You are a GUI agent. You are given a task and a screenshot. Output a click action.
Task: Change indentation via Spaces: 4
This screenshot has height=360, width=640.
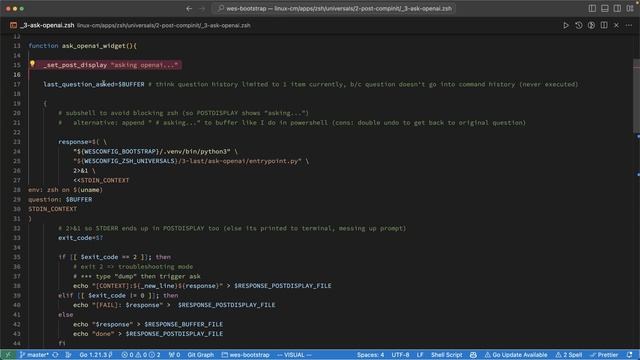(x=370, y=355)
